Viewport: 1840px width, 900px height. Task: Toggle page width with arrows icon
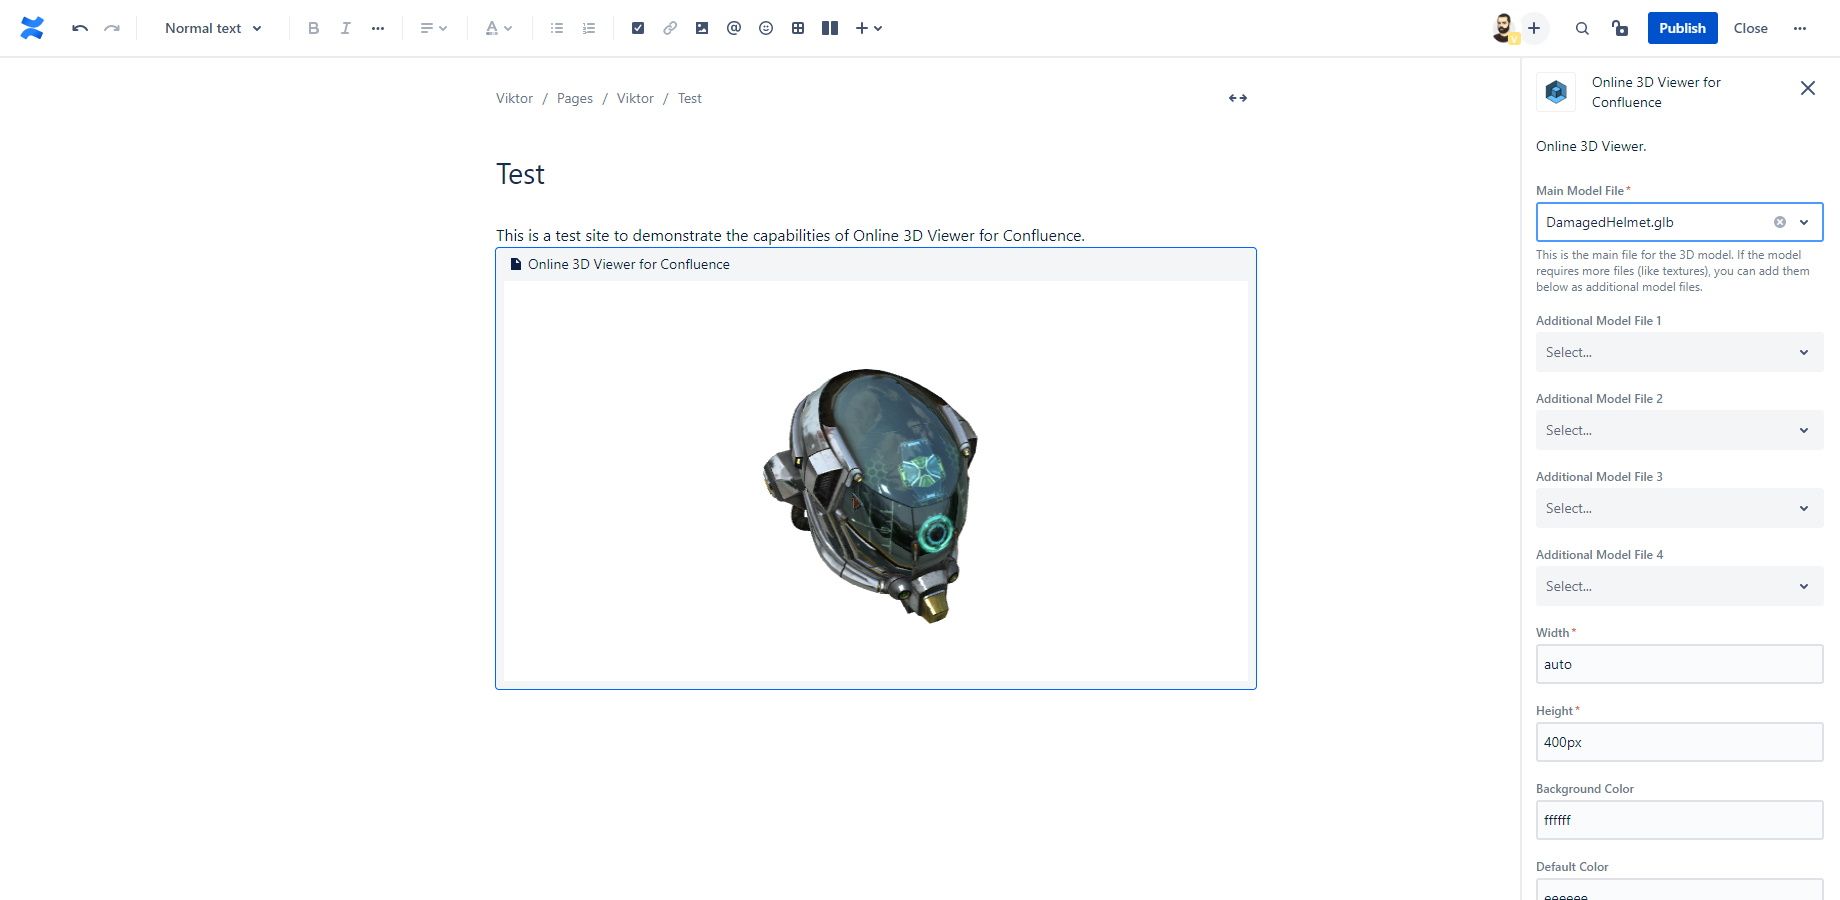pos(1238,98)
